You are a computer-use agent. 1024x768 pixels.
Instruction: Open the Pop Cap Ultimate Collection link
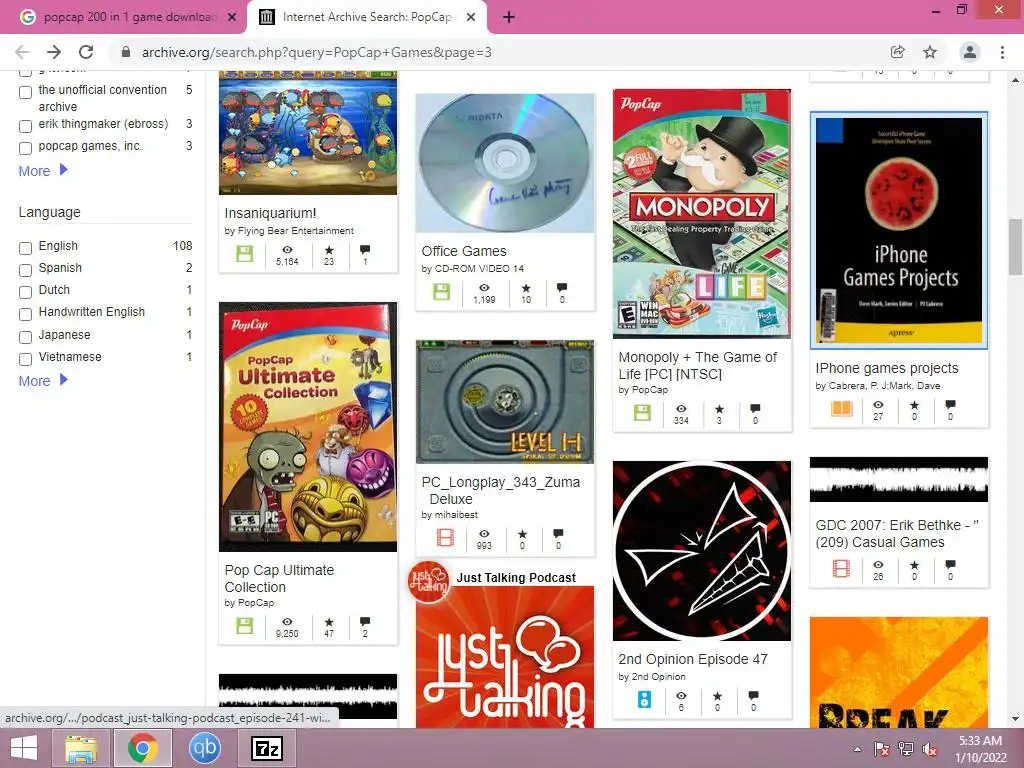(x=280, y=578)
